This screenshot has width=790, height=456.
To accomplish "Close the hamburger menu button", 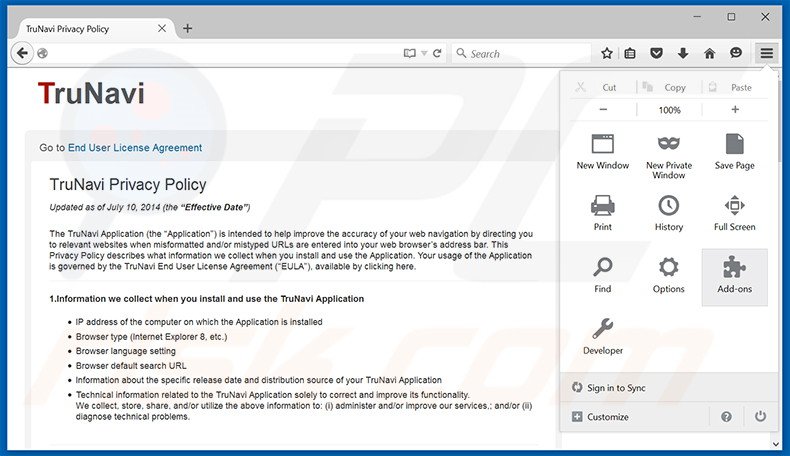I will 766,53.
